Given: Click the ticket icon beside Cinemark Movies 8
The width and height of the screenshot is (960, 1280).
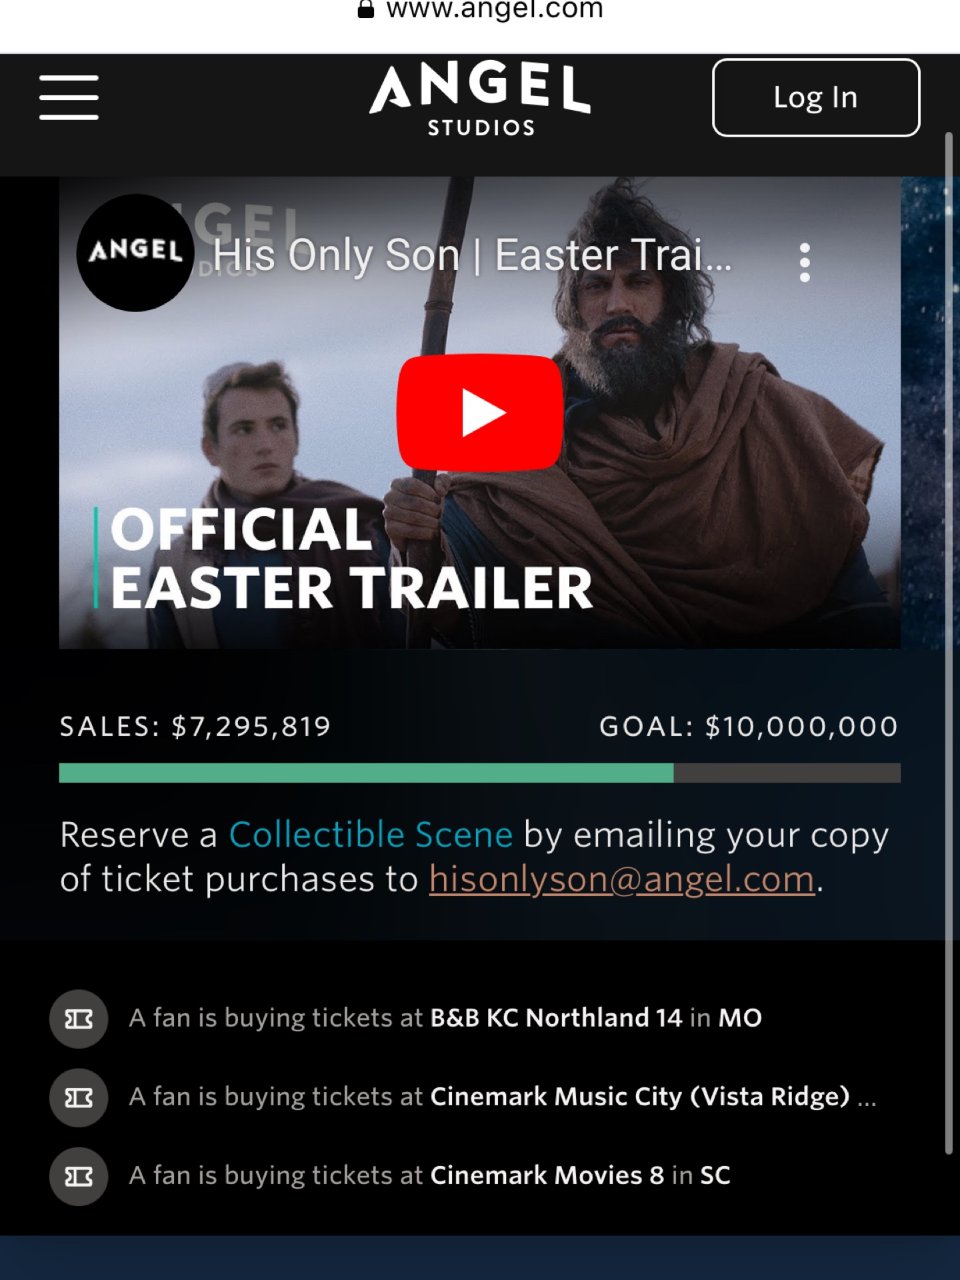Looking at the screenshot, I should [78, 1176].
